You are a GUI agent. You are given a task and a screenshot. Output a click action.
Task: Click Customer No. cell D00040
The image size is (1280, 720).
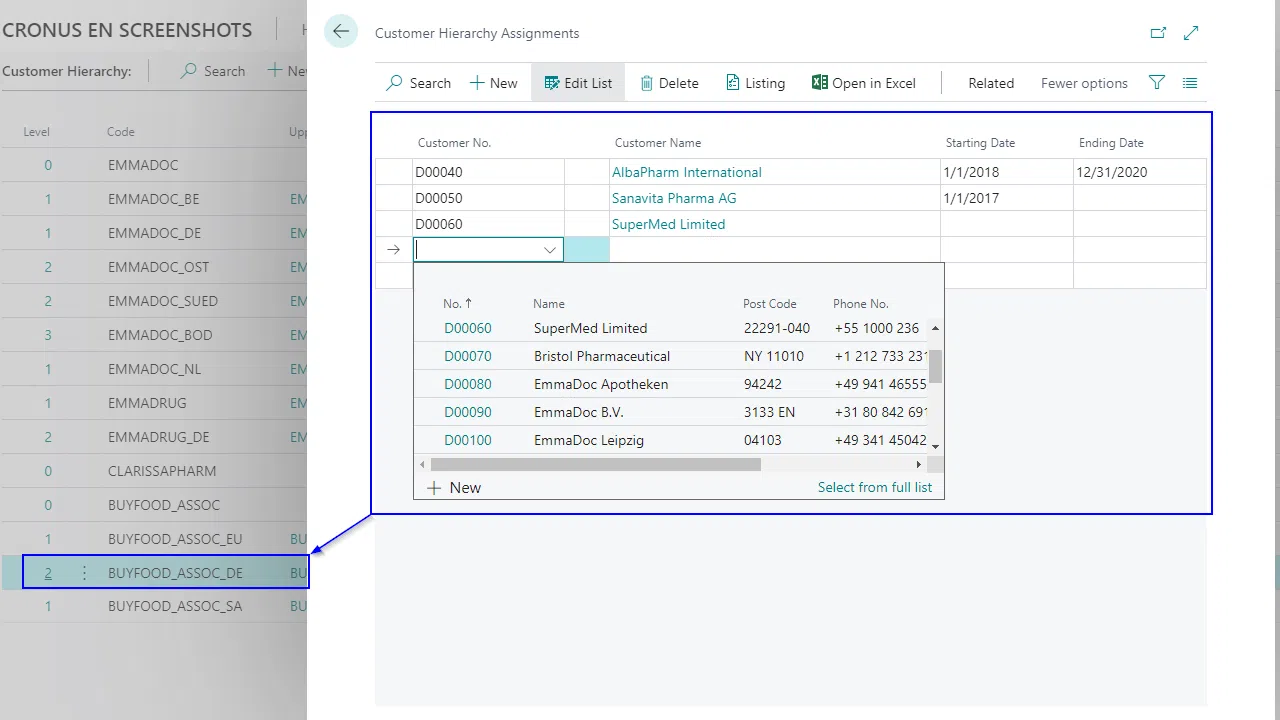(x=488, y=172)
